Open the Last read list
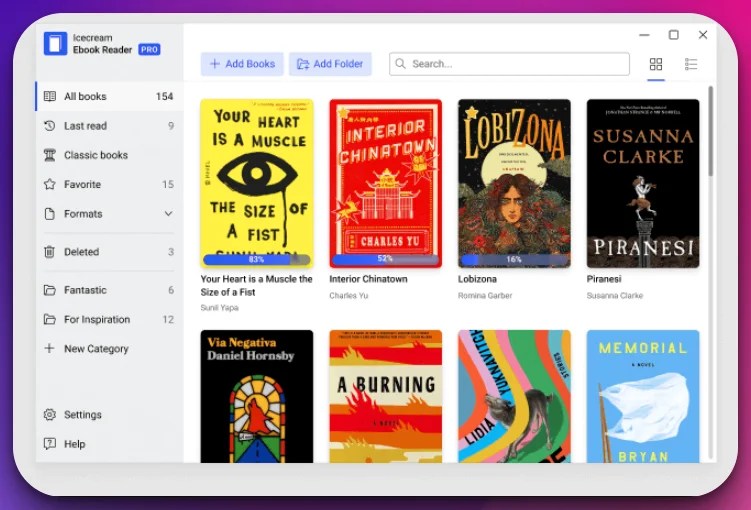This screenshot has width=751, height=510. pos(109,125)
